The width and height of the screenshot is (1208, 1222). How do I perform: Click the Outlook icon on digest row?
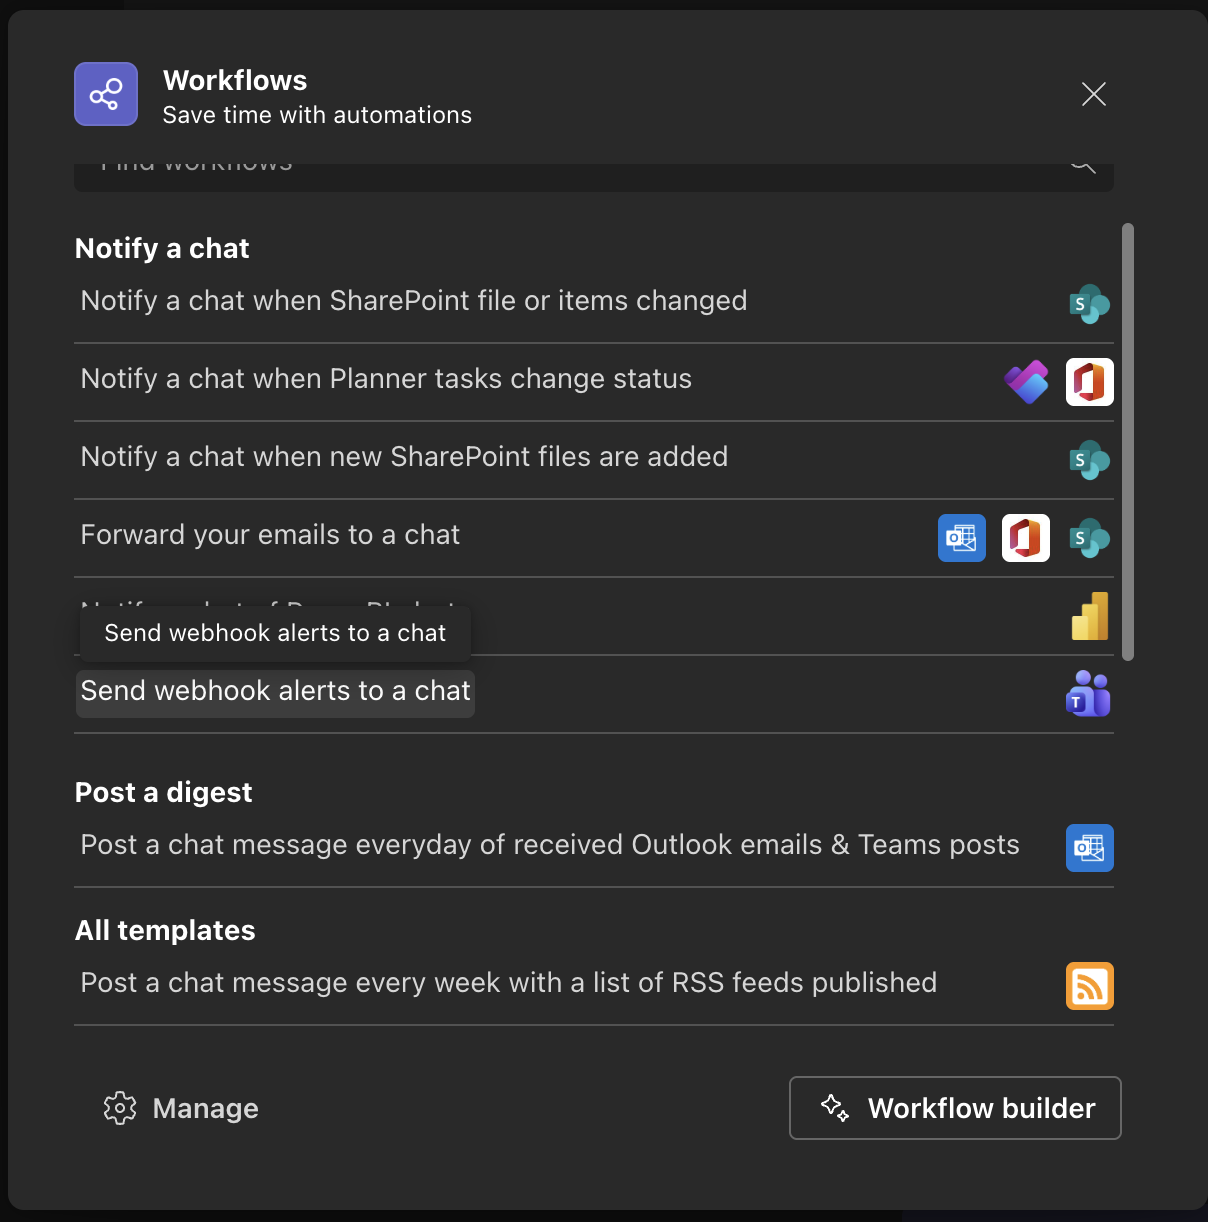click(1089, 848)
